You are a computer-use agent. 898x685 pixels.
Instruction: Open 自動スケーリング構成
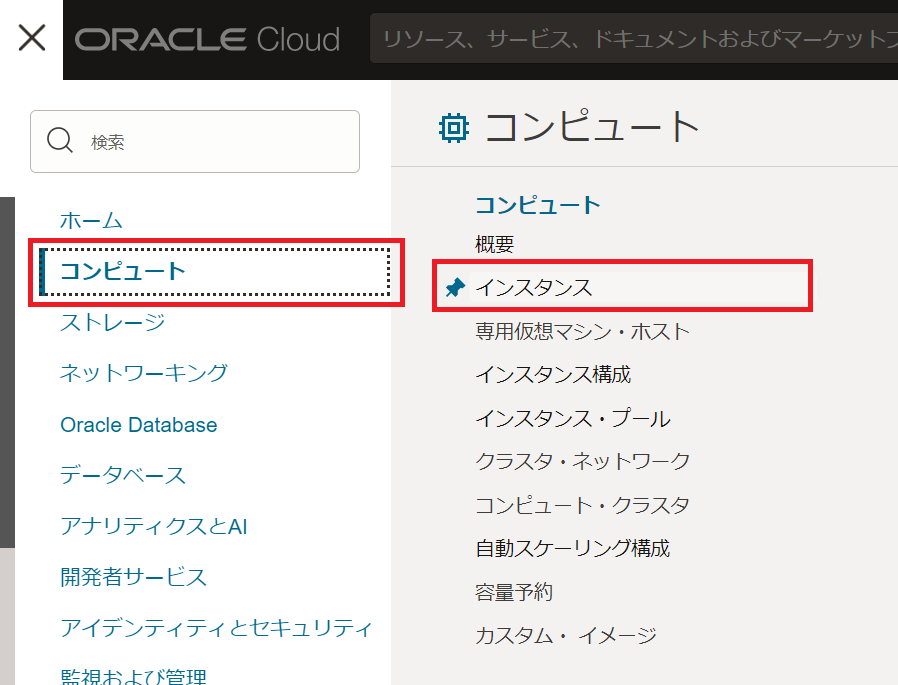(573, 548)
